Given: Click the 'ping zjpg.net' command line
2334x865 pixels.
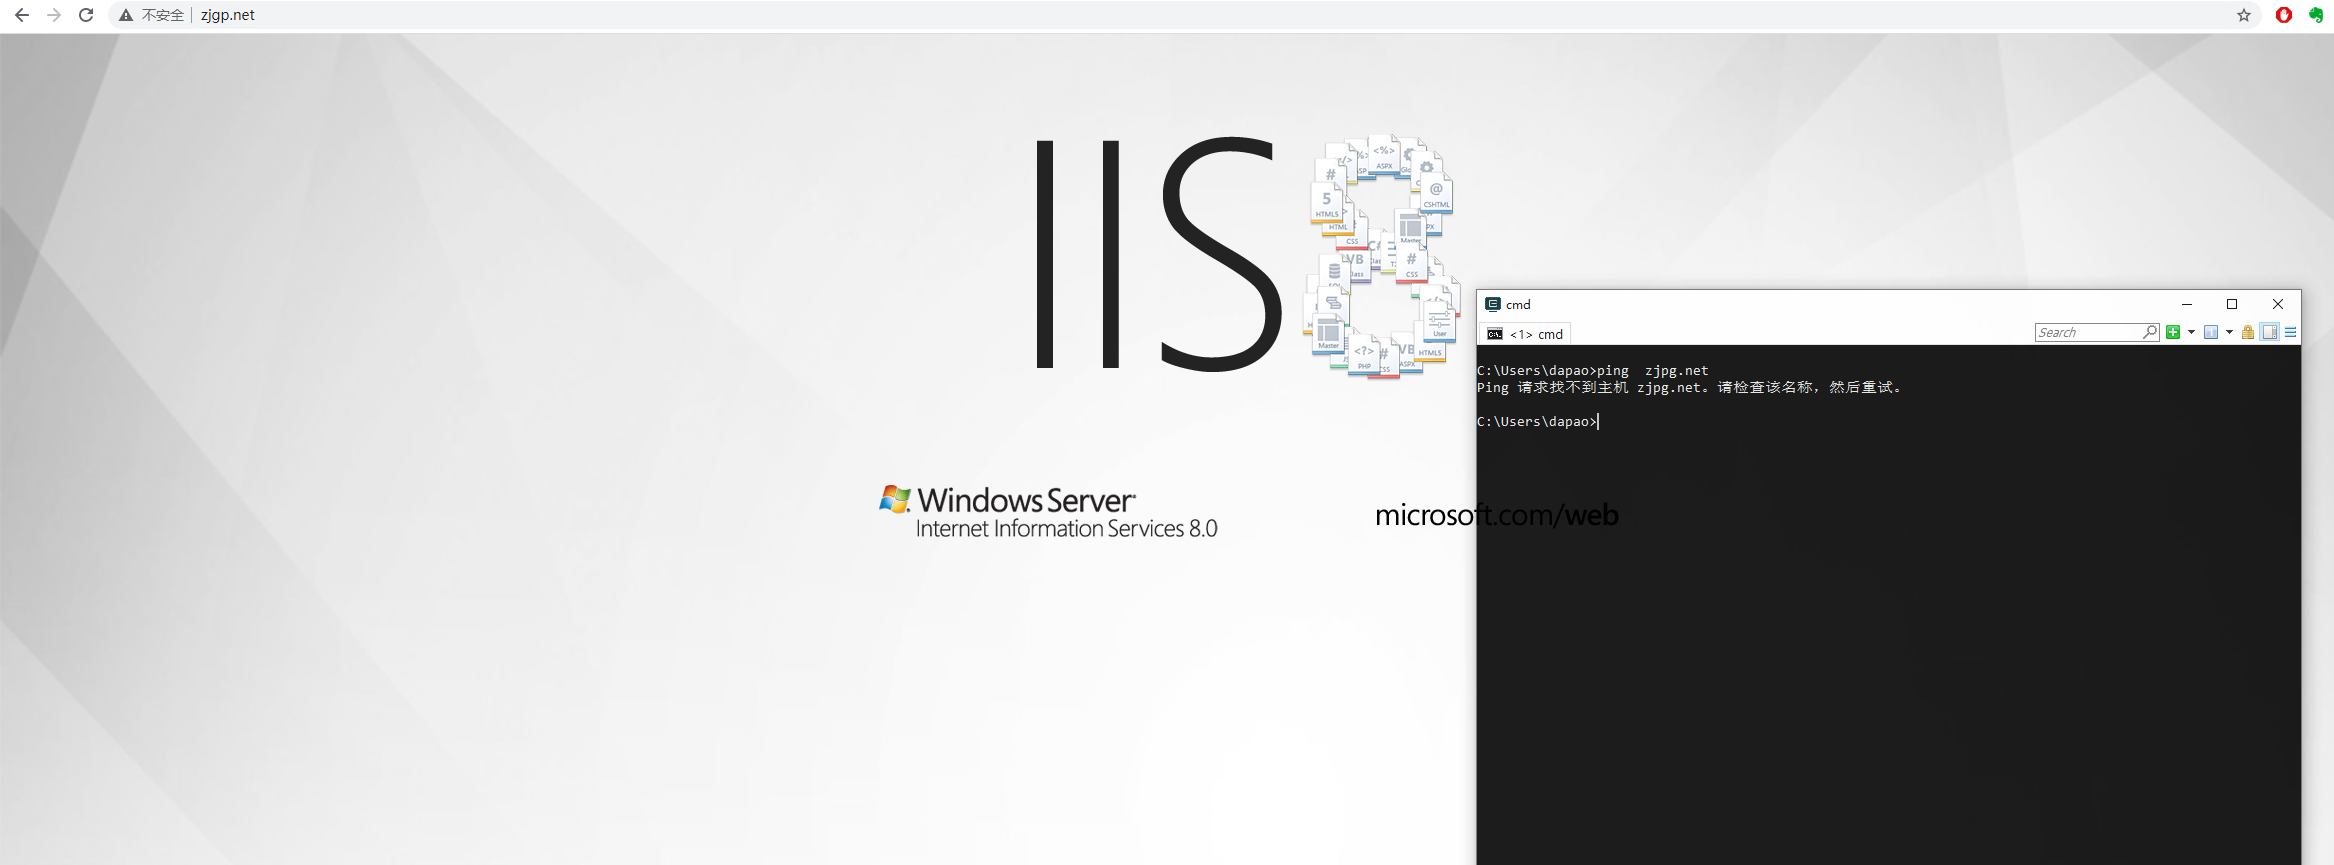Looking at the screenshot, I should [1593, 370].
